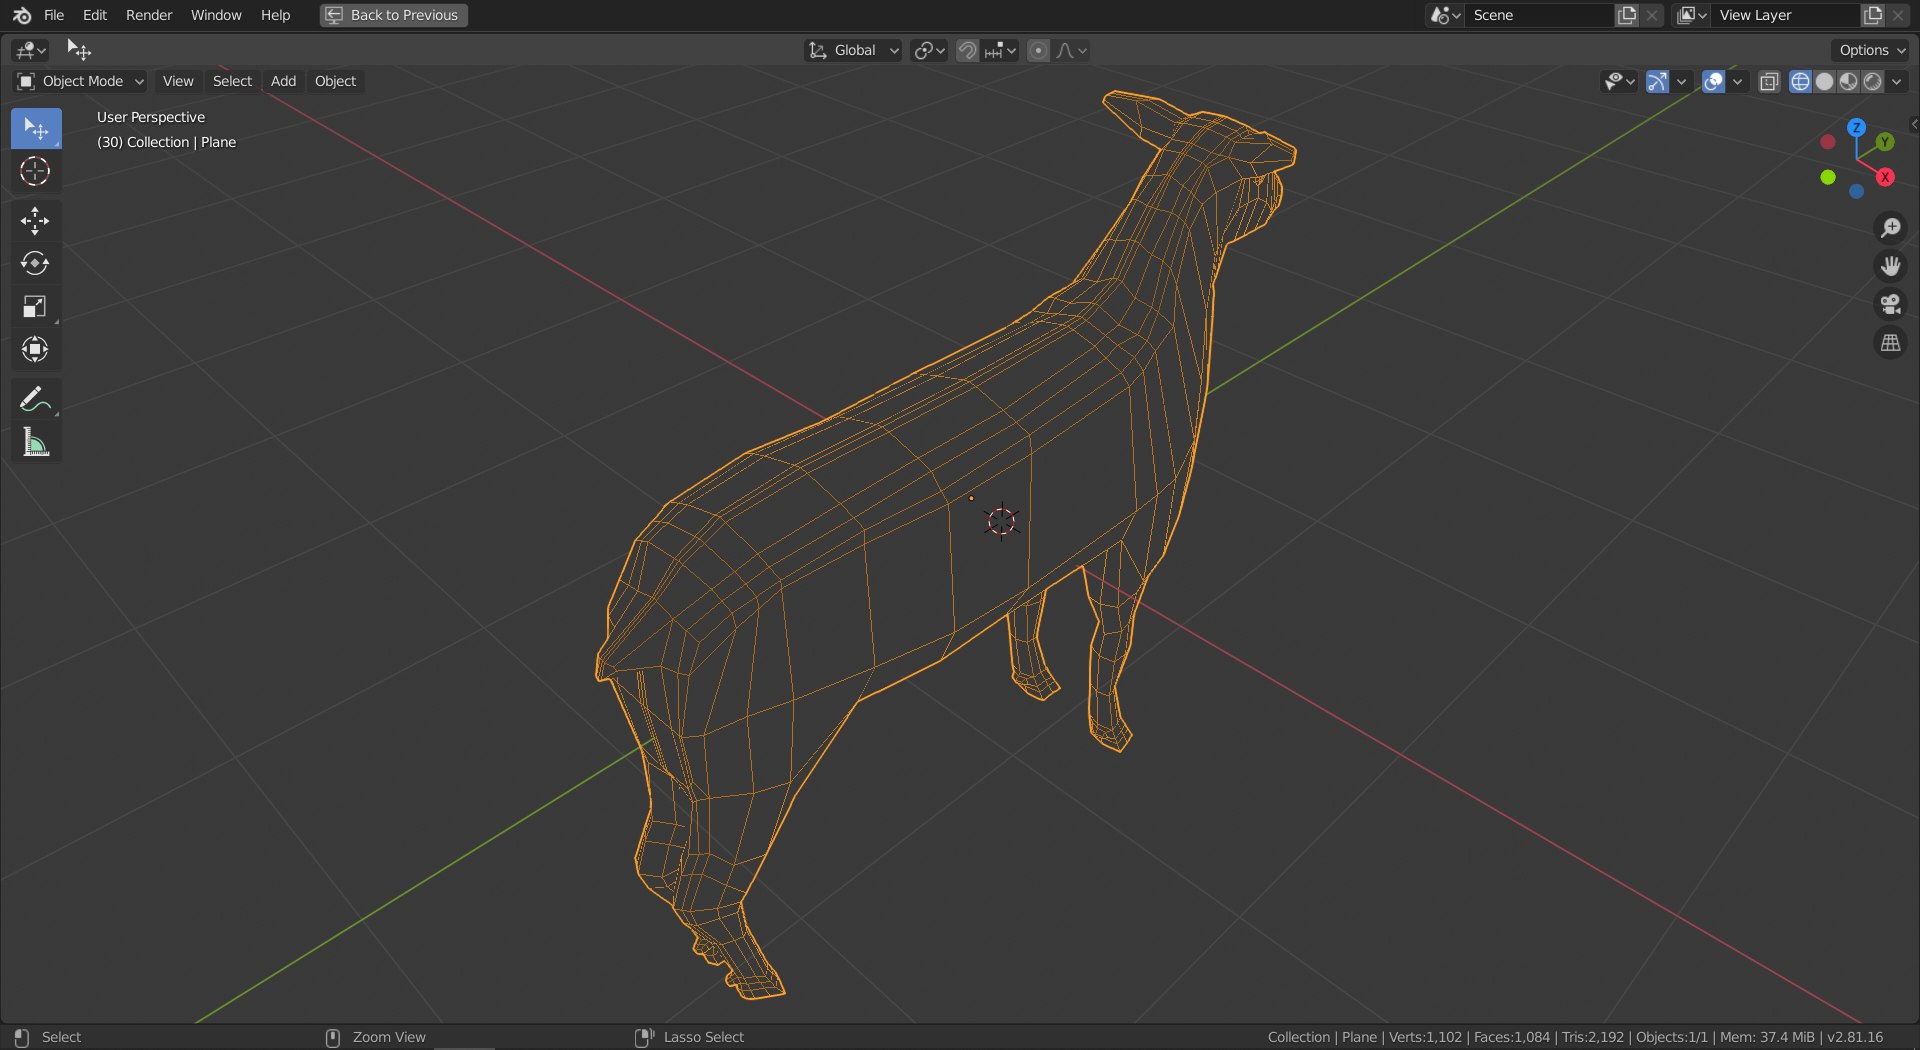Toggle the camera view icon
The height and width of the screenshot is (1050, 1920).
[x=1890, y=304]
